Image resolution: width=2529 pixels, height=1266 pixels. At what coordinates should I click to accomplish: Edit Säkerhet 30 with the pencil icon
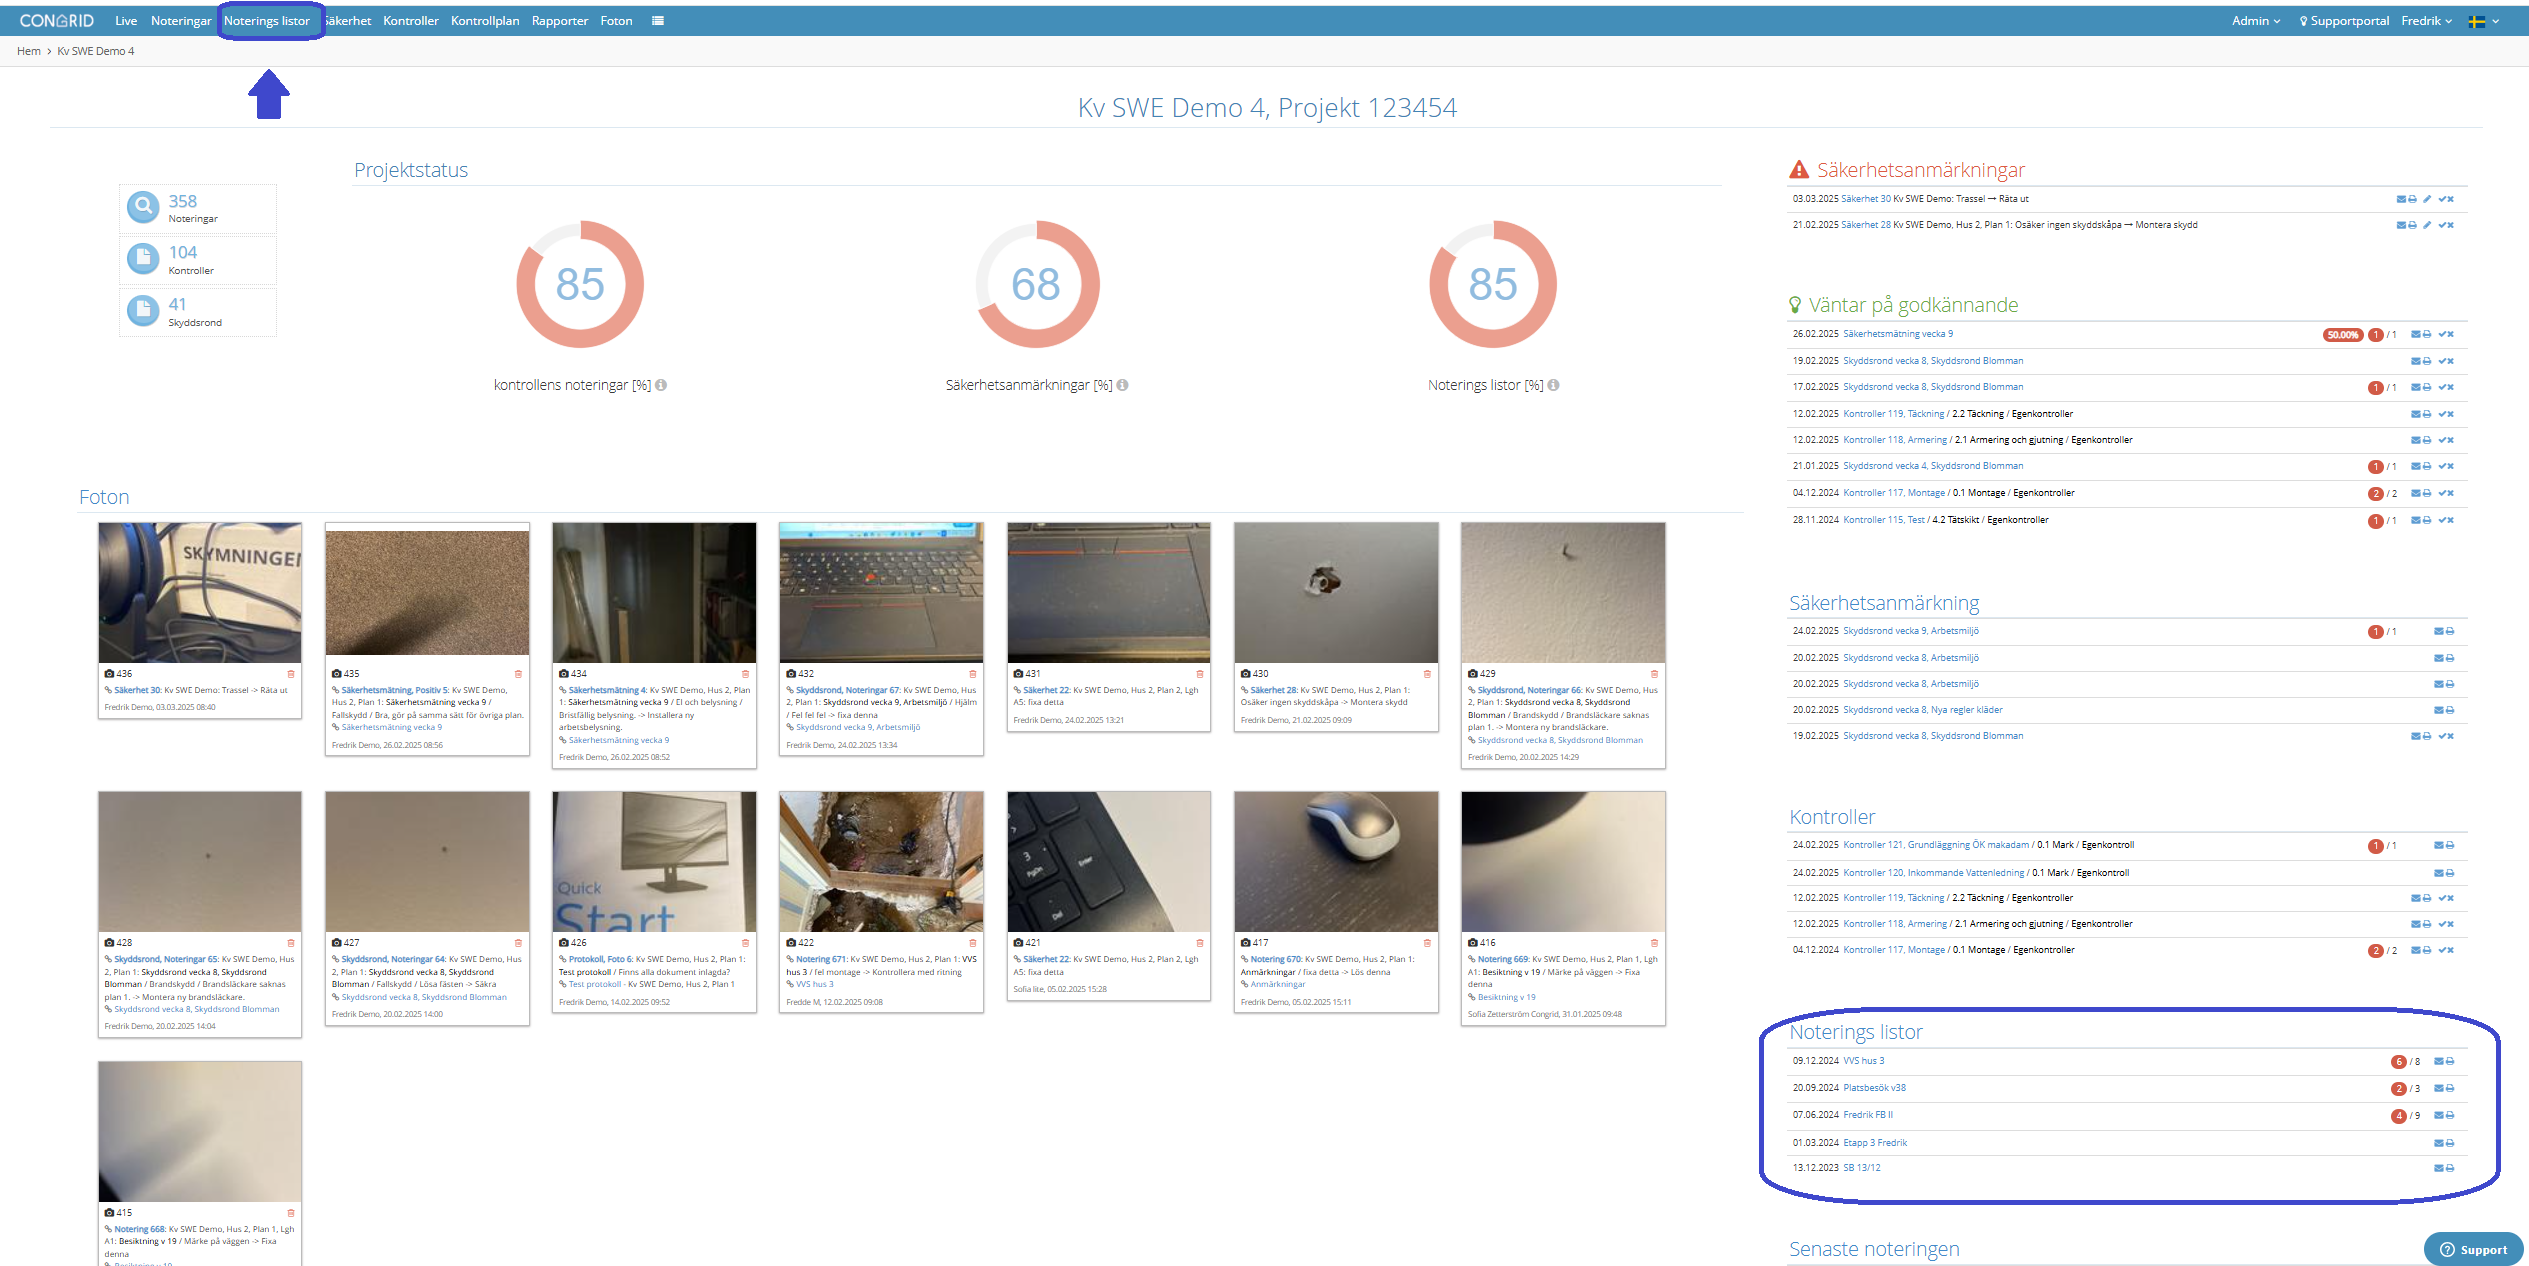(2426, 199)
